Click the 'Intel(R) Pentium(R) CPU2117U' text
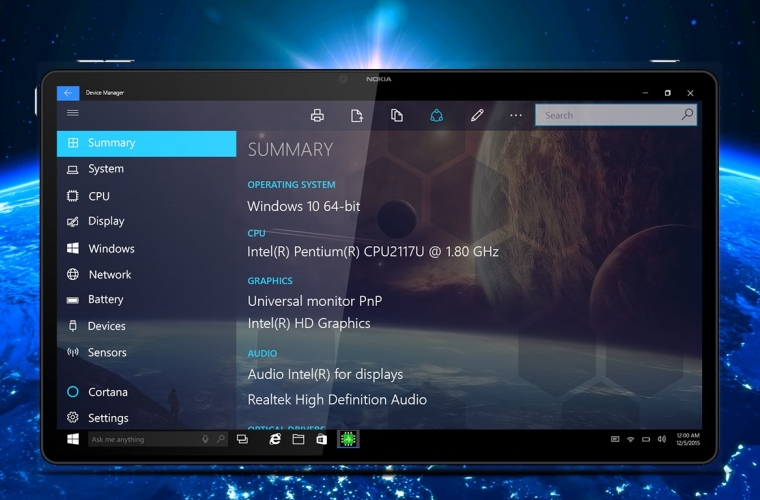The height and width of the screenshot is (500, 760). tap(336, 252)
